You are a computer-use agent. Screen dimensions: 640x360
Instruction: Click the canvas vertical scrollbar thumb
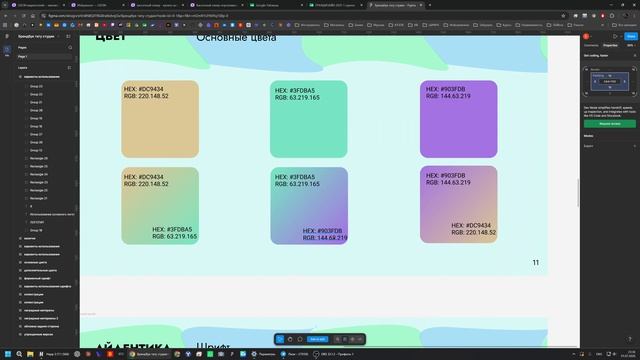tap(578, 193)
